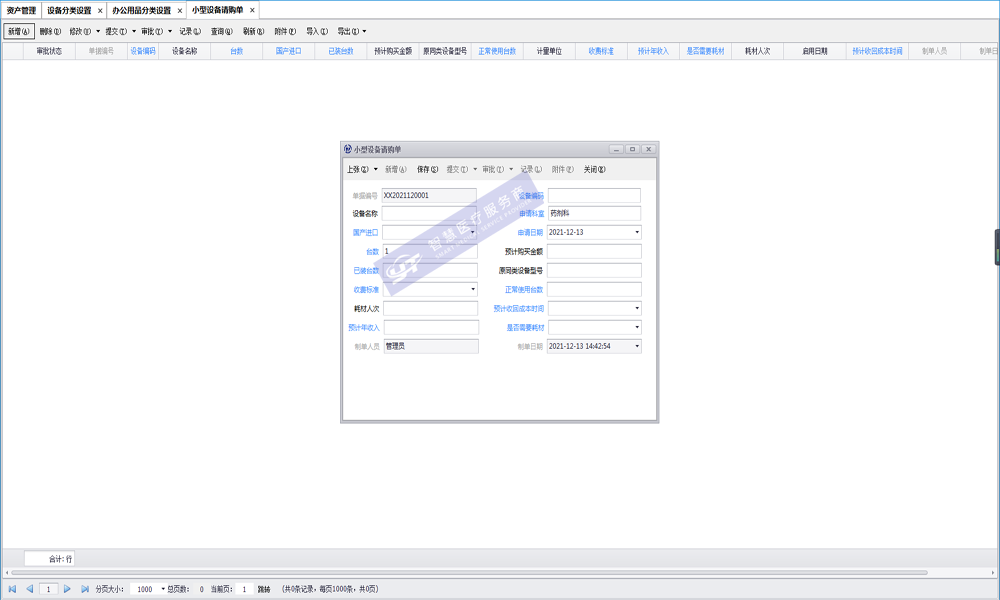1000x600 pixels.
Task: Expand the 是否需要耗材 dropdown
Action: [x=636, y=327]
